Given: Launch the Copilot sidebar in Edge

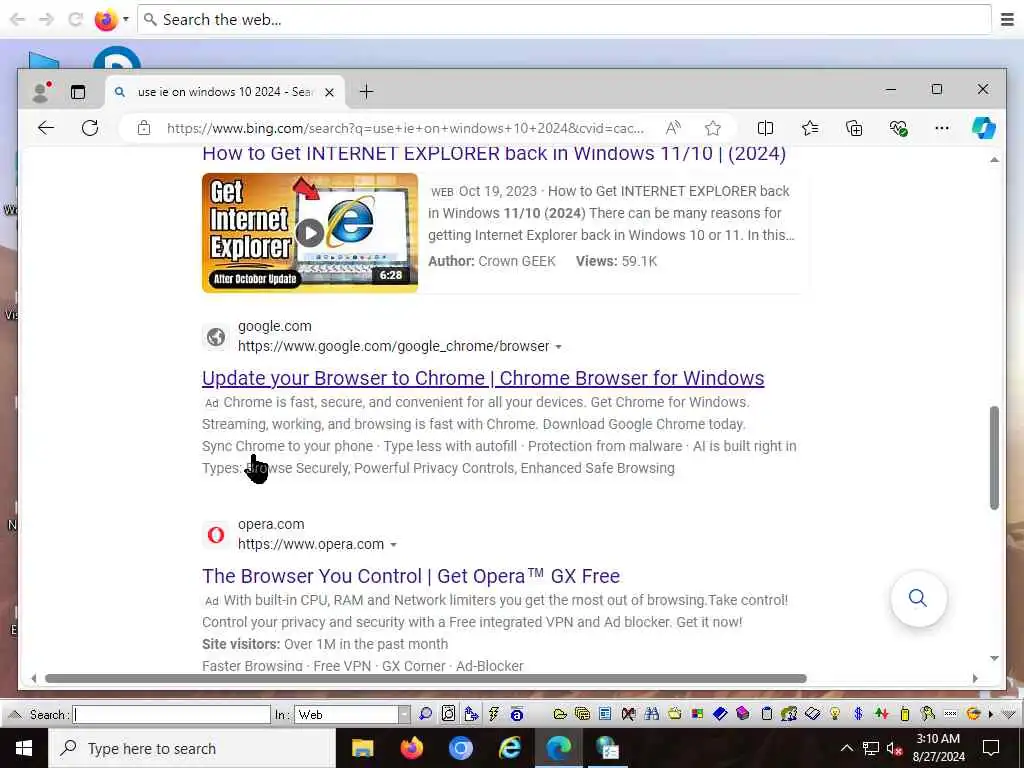Looking at the screenshot, I should point(984,128).
